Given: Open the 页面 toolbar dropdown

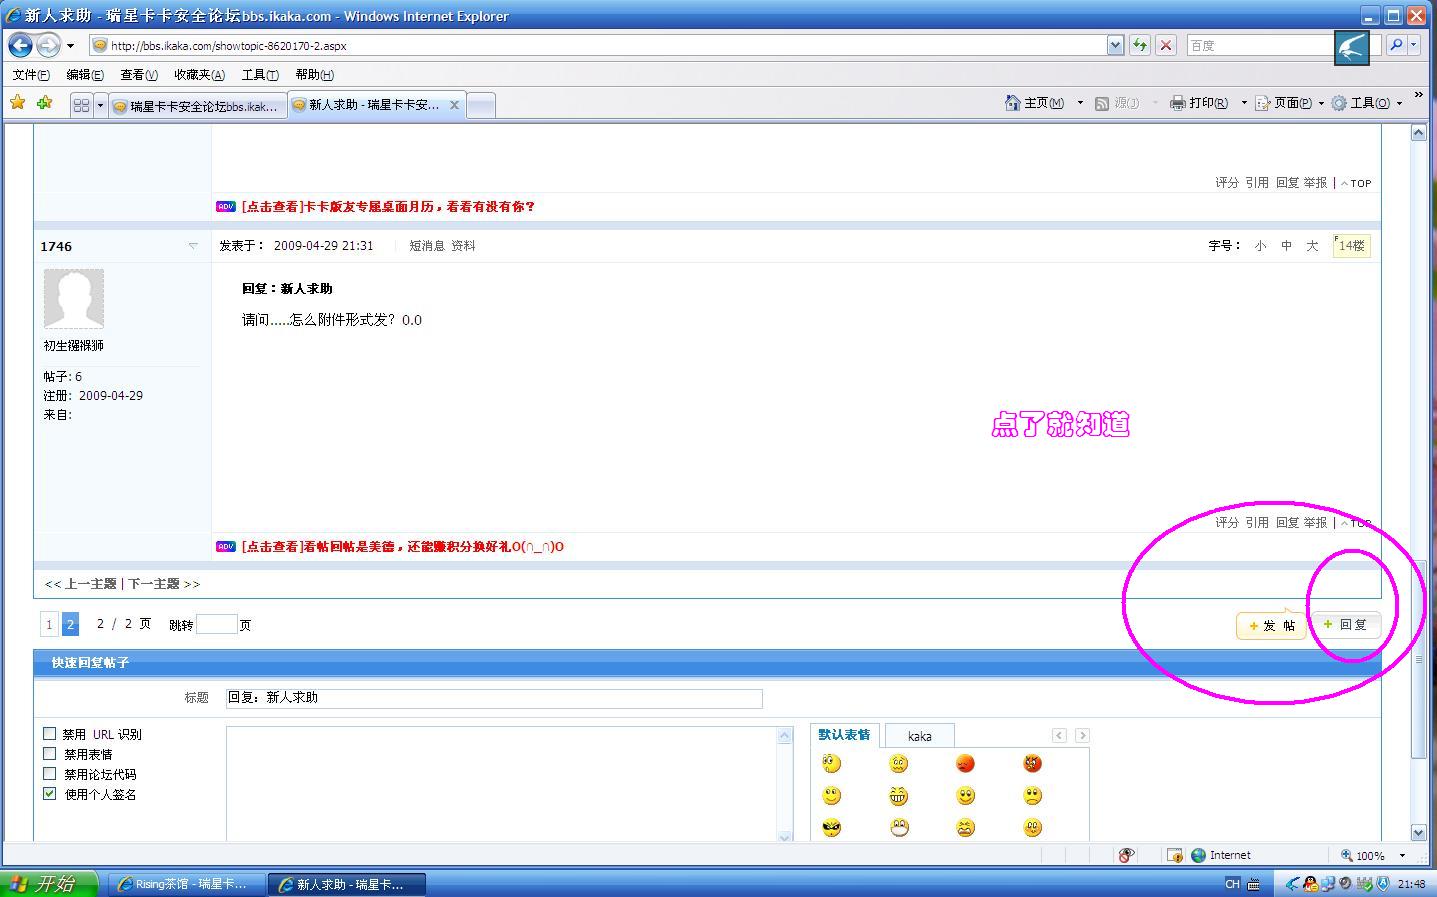Looking at the screenshot, I should (1290, 103).
